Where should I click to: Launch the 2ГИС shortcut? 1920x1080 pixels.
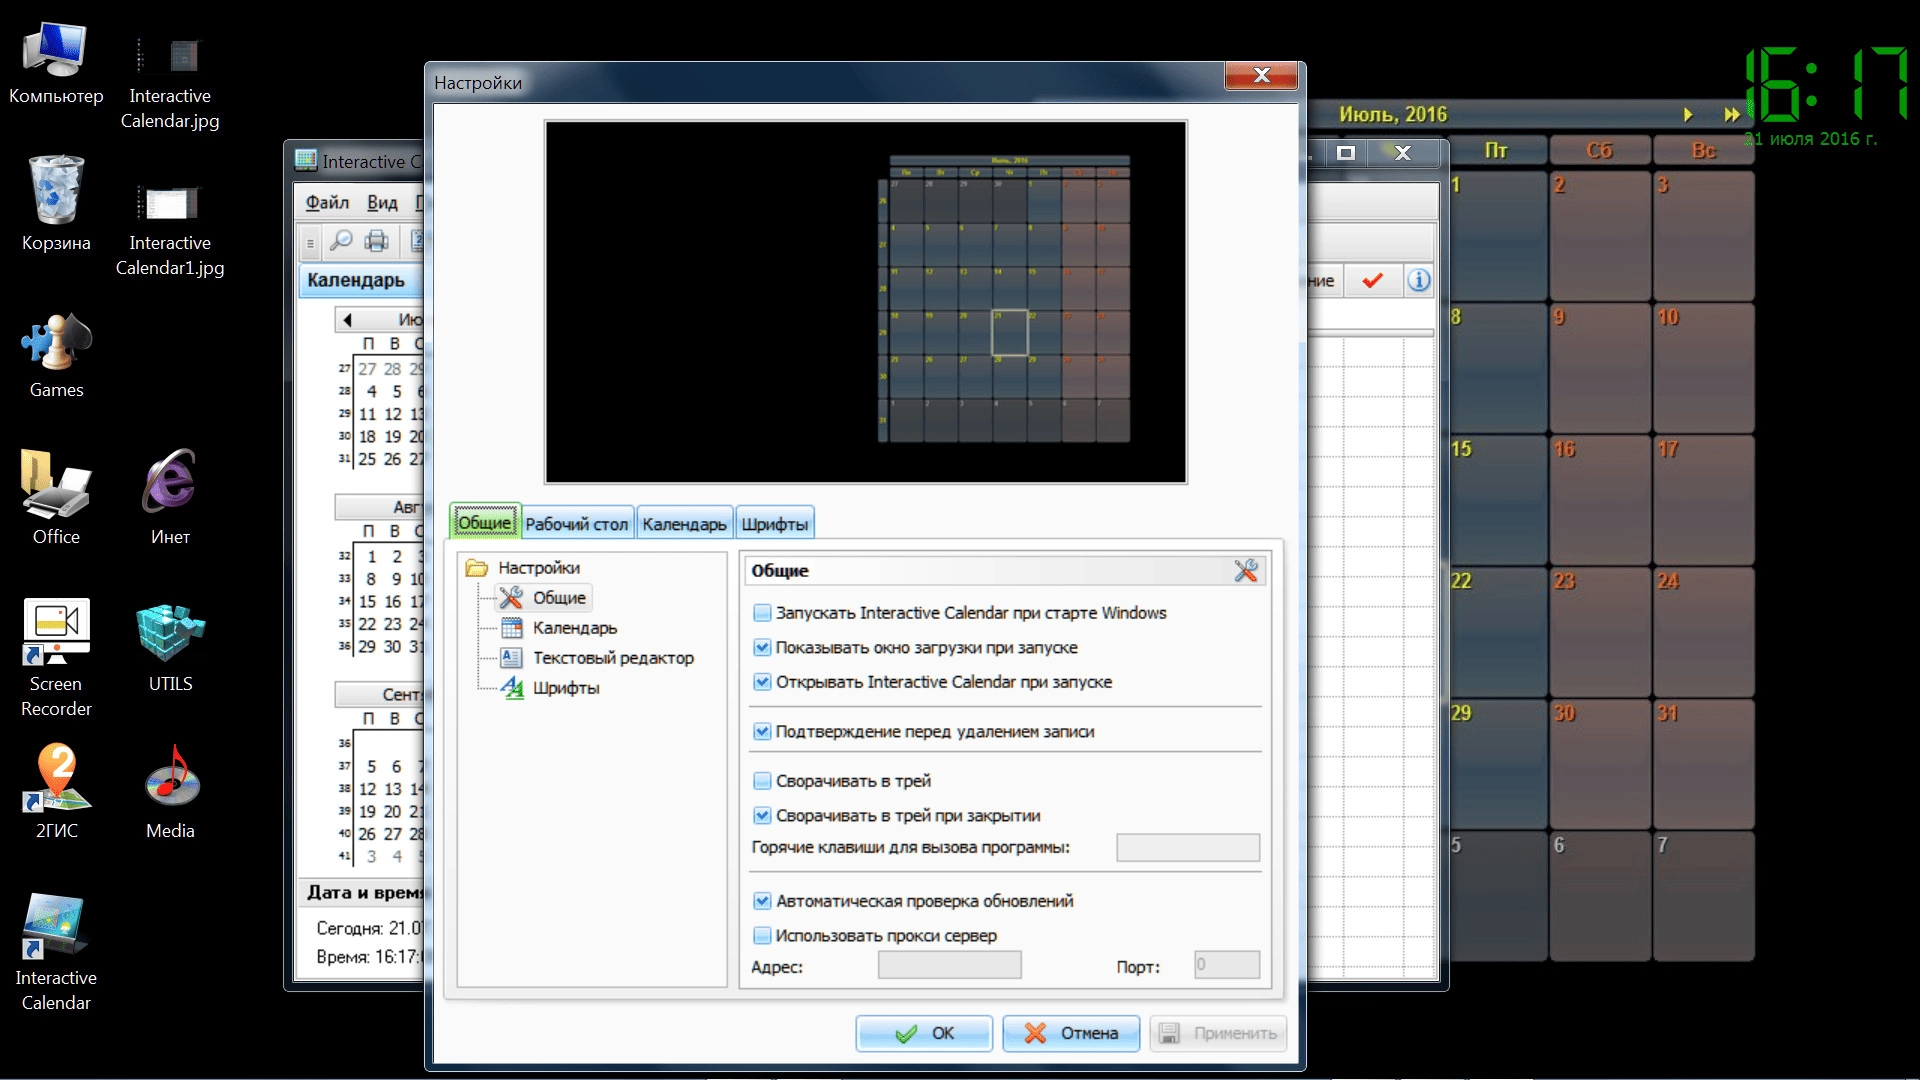pyautogui.click(x=56, y=791)
